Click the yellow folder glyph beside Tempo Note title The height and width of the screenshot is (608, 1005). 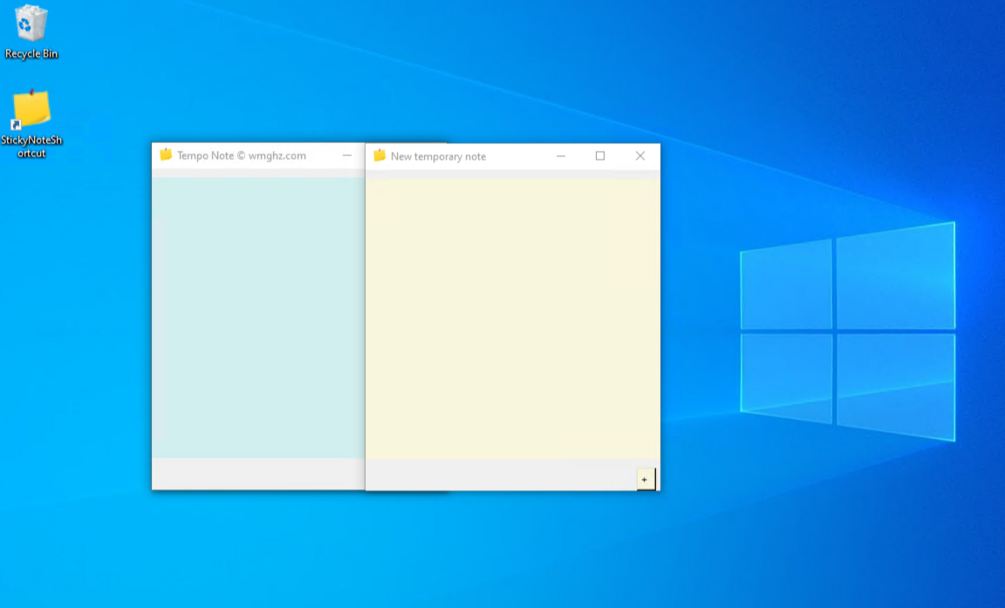pyautogui.click(x=165, y=156)
